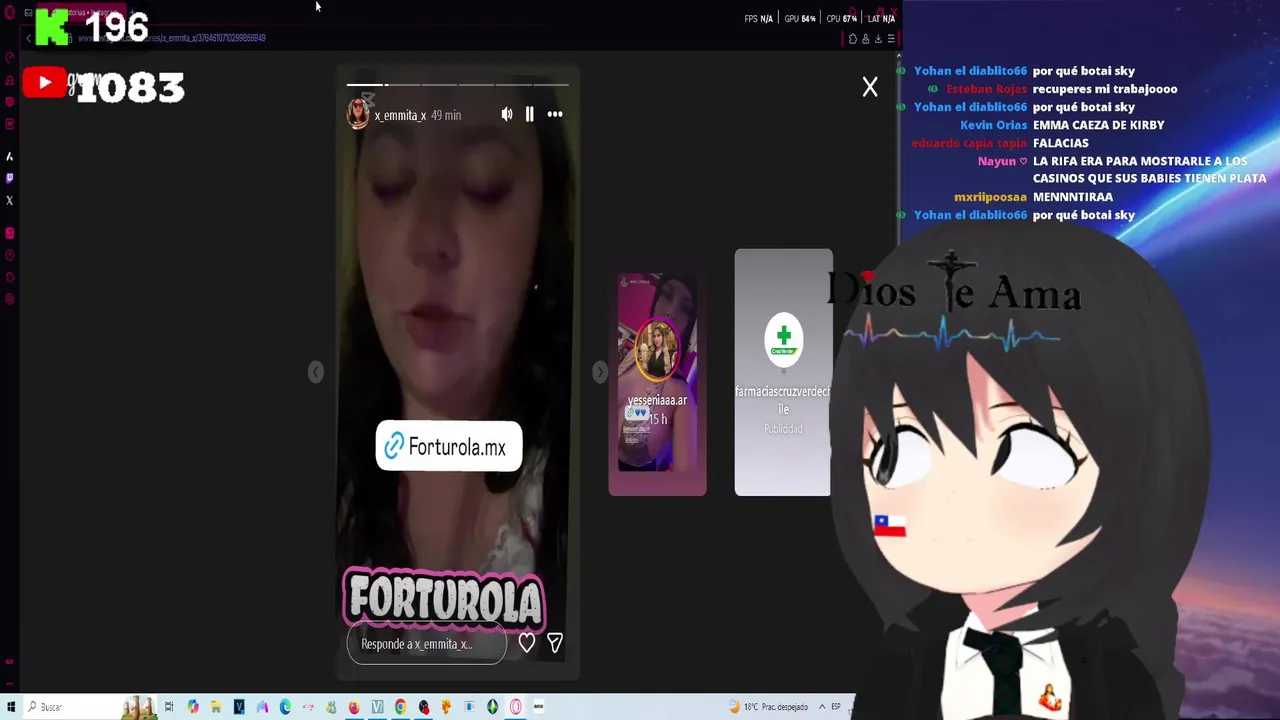Screen dimensions: 1280x720
Task: Share the story via paper-plane icon
Action: 555,643
